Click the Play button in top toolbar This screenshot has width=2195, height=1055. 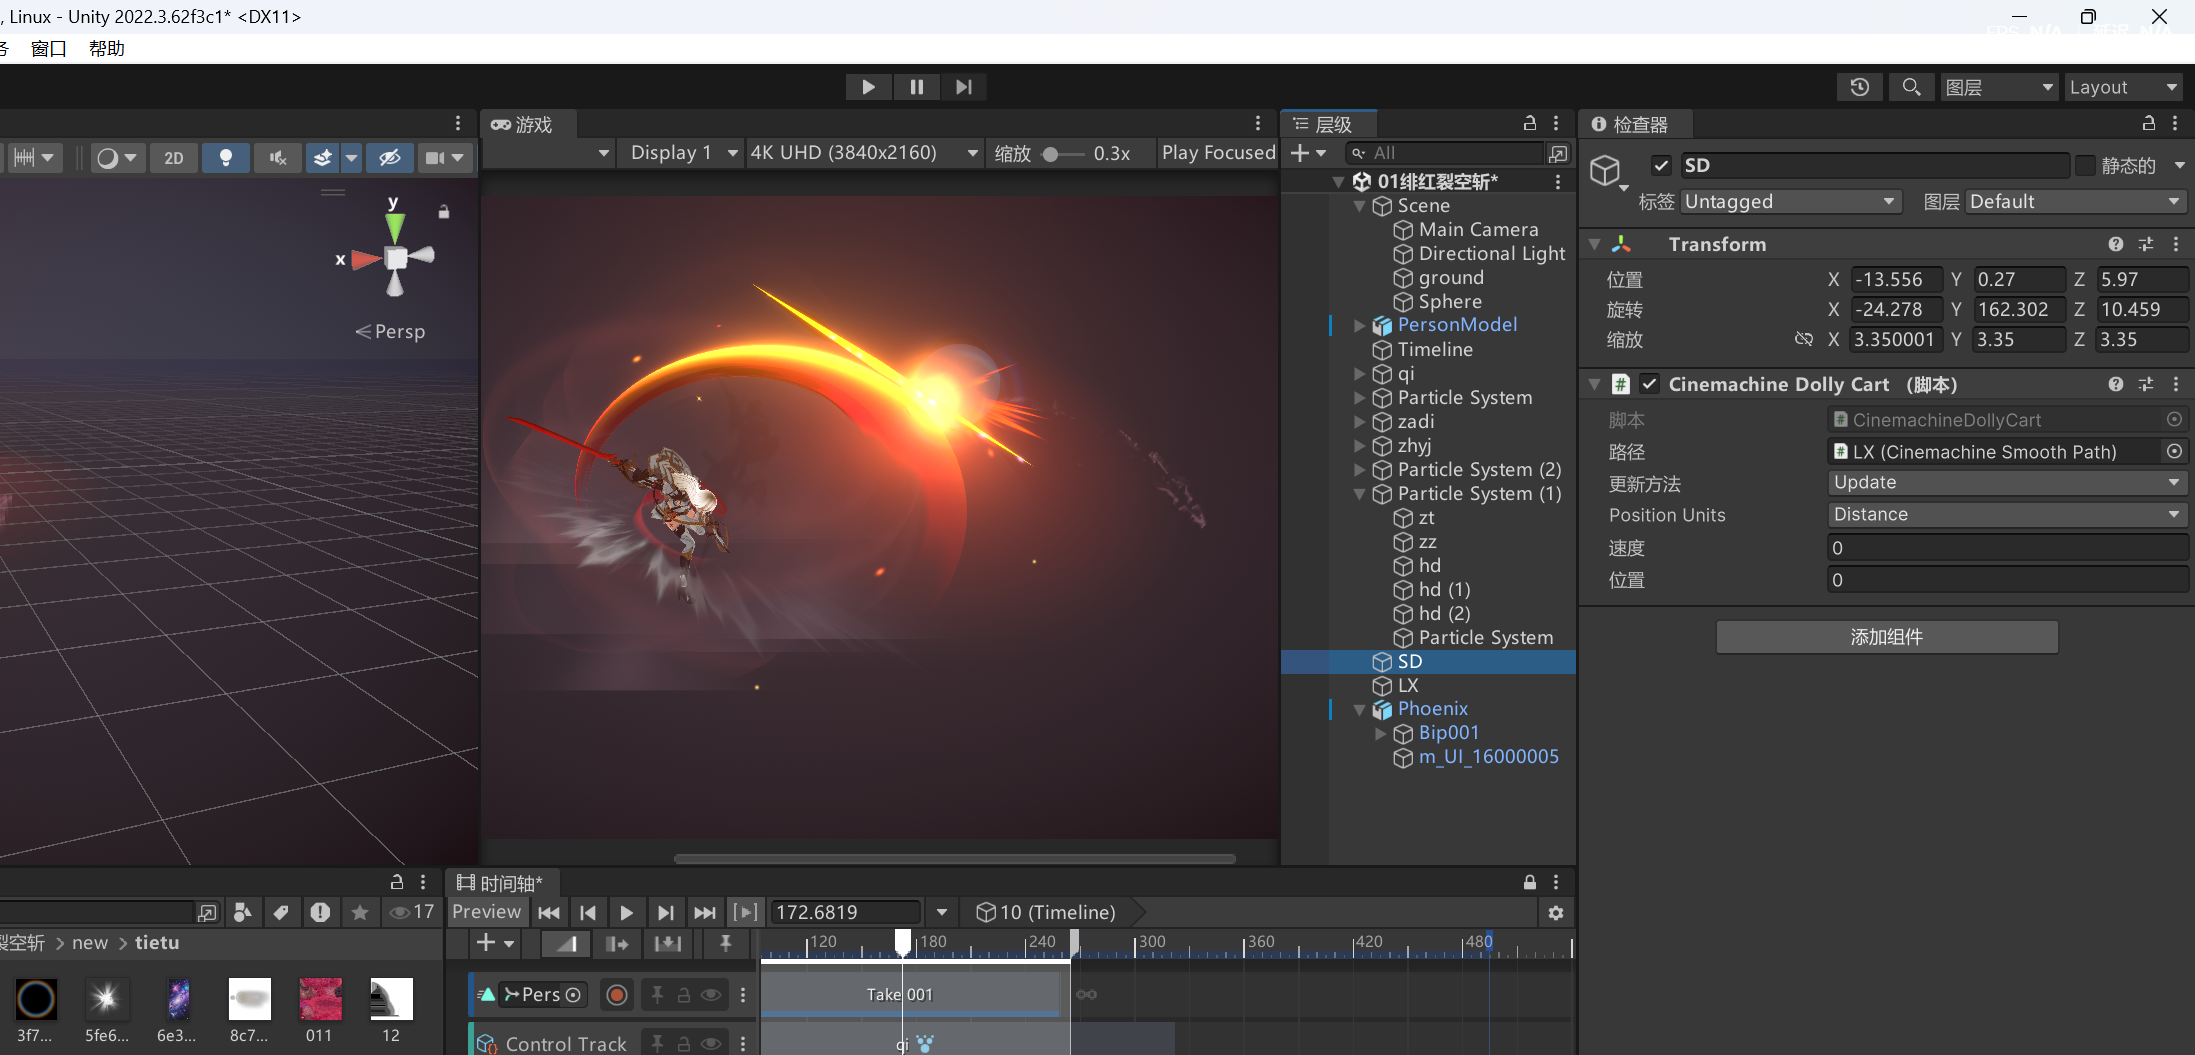868,87
